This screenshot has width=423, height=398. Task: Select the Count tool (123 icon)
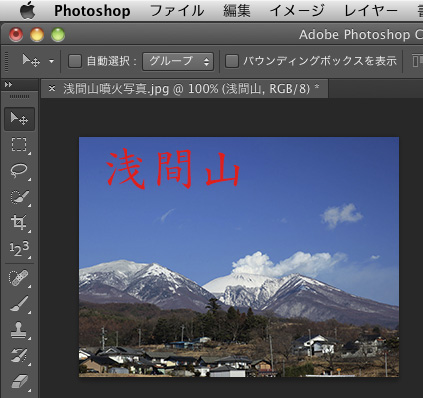19,248
